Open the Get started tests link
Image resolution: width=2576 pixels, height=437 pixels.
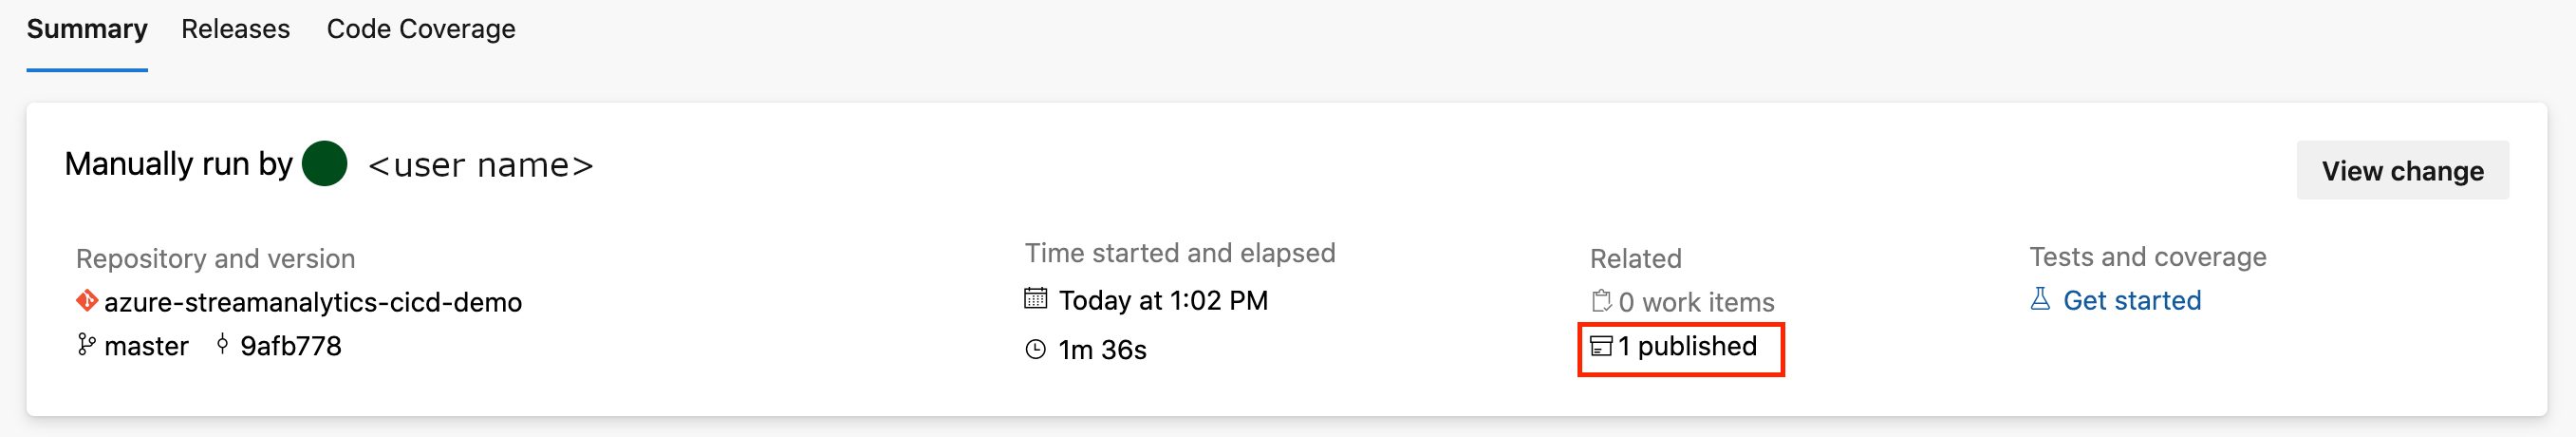tap(2132, 301)
